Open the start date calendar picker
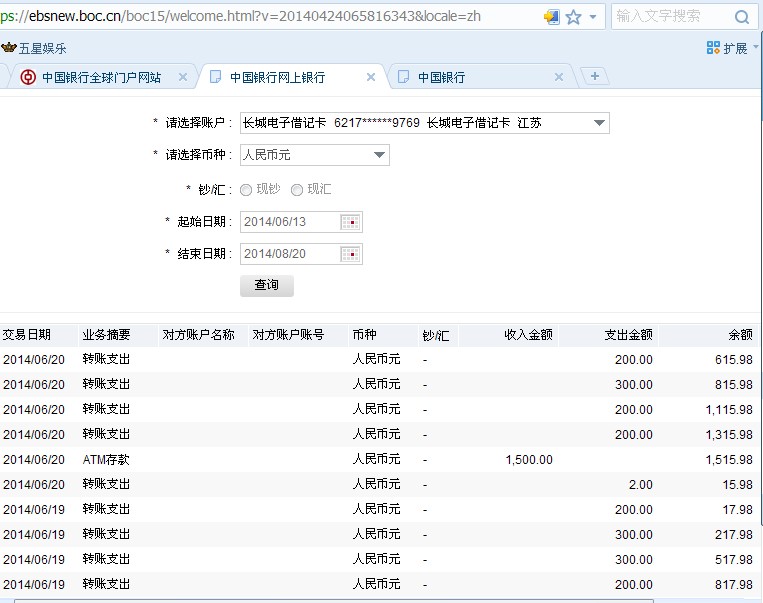Image resolution: width=763 pixels, height=603 pixels. [351, 222]
